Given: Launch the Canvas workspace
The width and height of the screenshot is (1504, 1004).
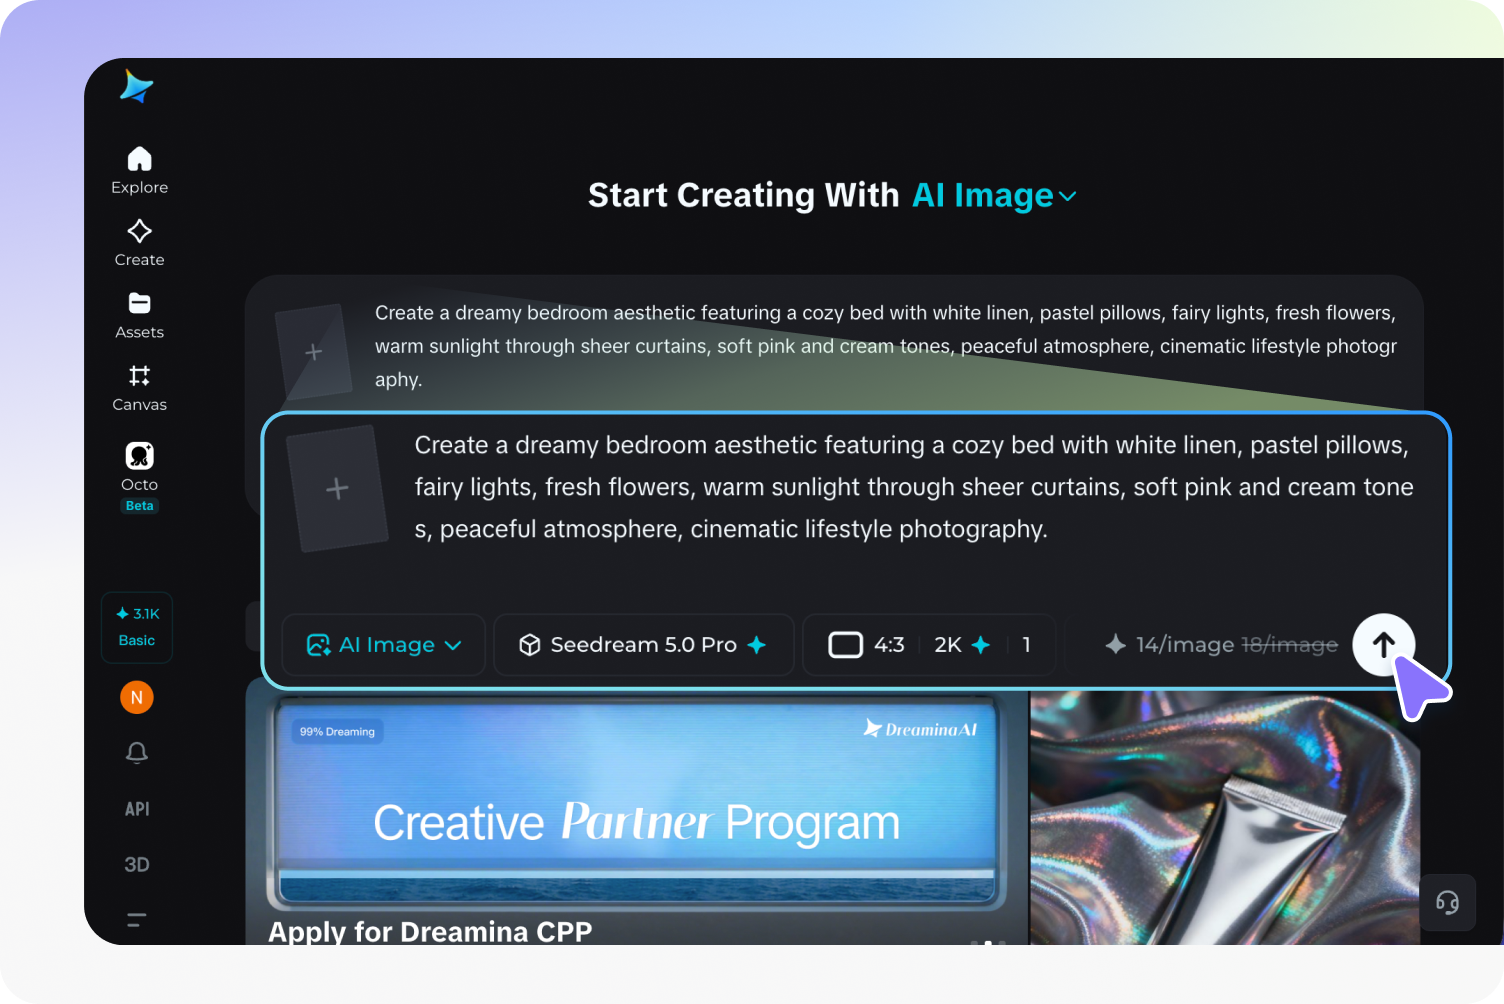Looking at the screenshot, I should pos(139,388).
